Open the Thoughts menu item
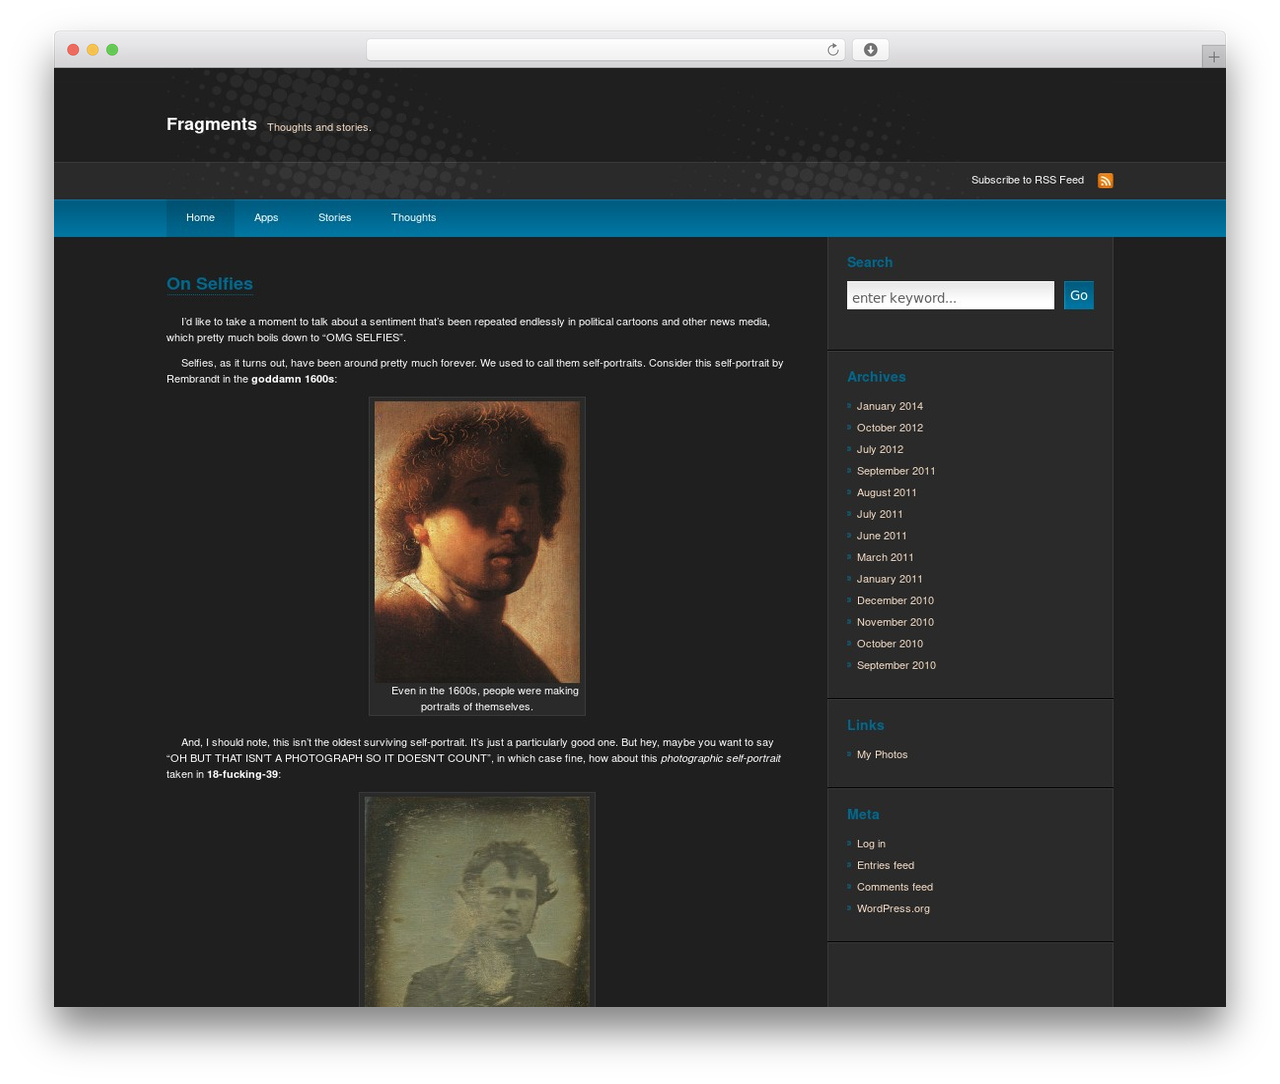The image size is (1280, 1084). pos(414,218)
